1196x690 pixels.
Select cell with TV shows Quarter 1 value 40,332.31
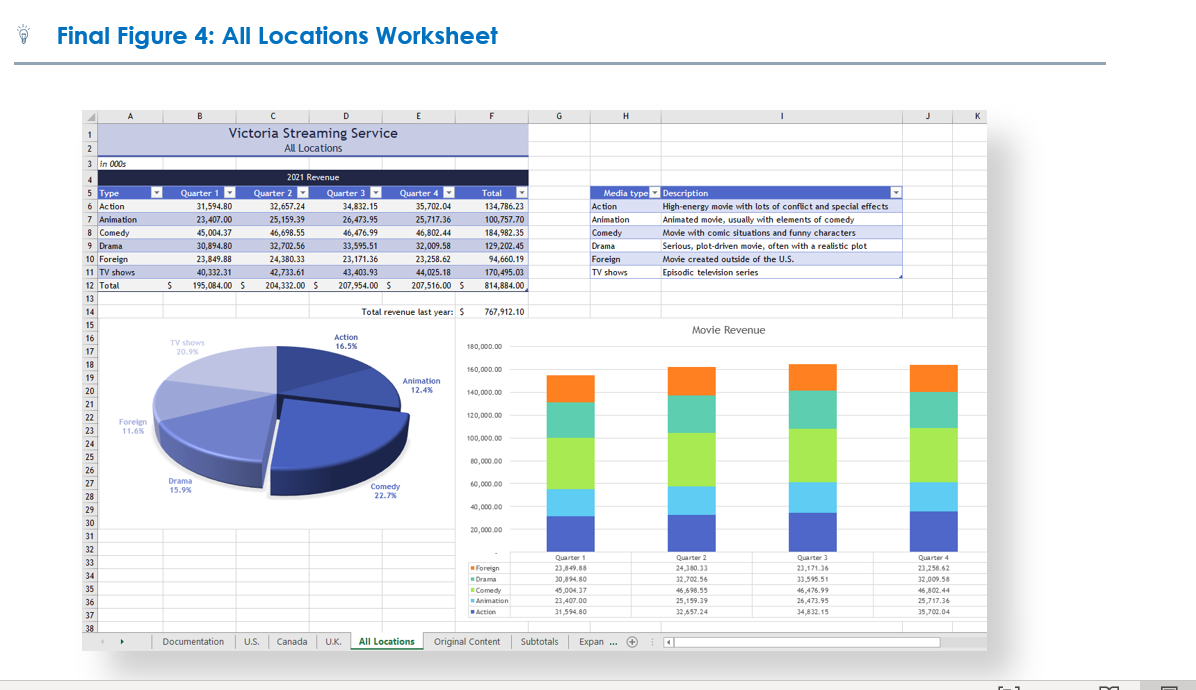[x=200, y=272]
